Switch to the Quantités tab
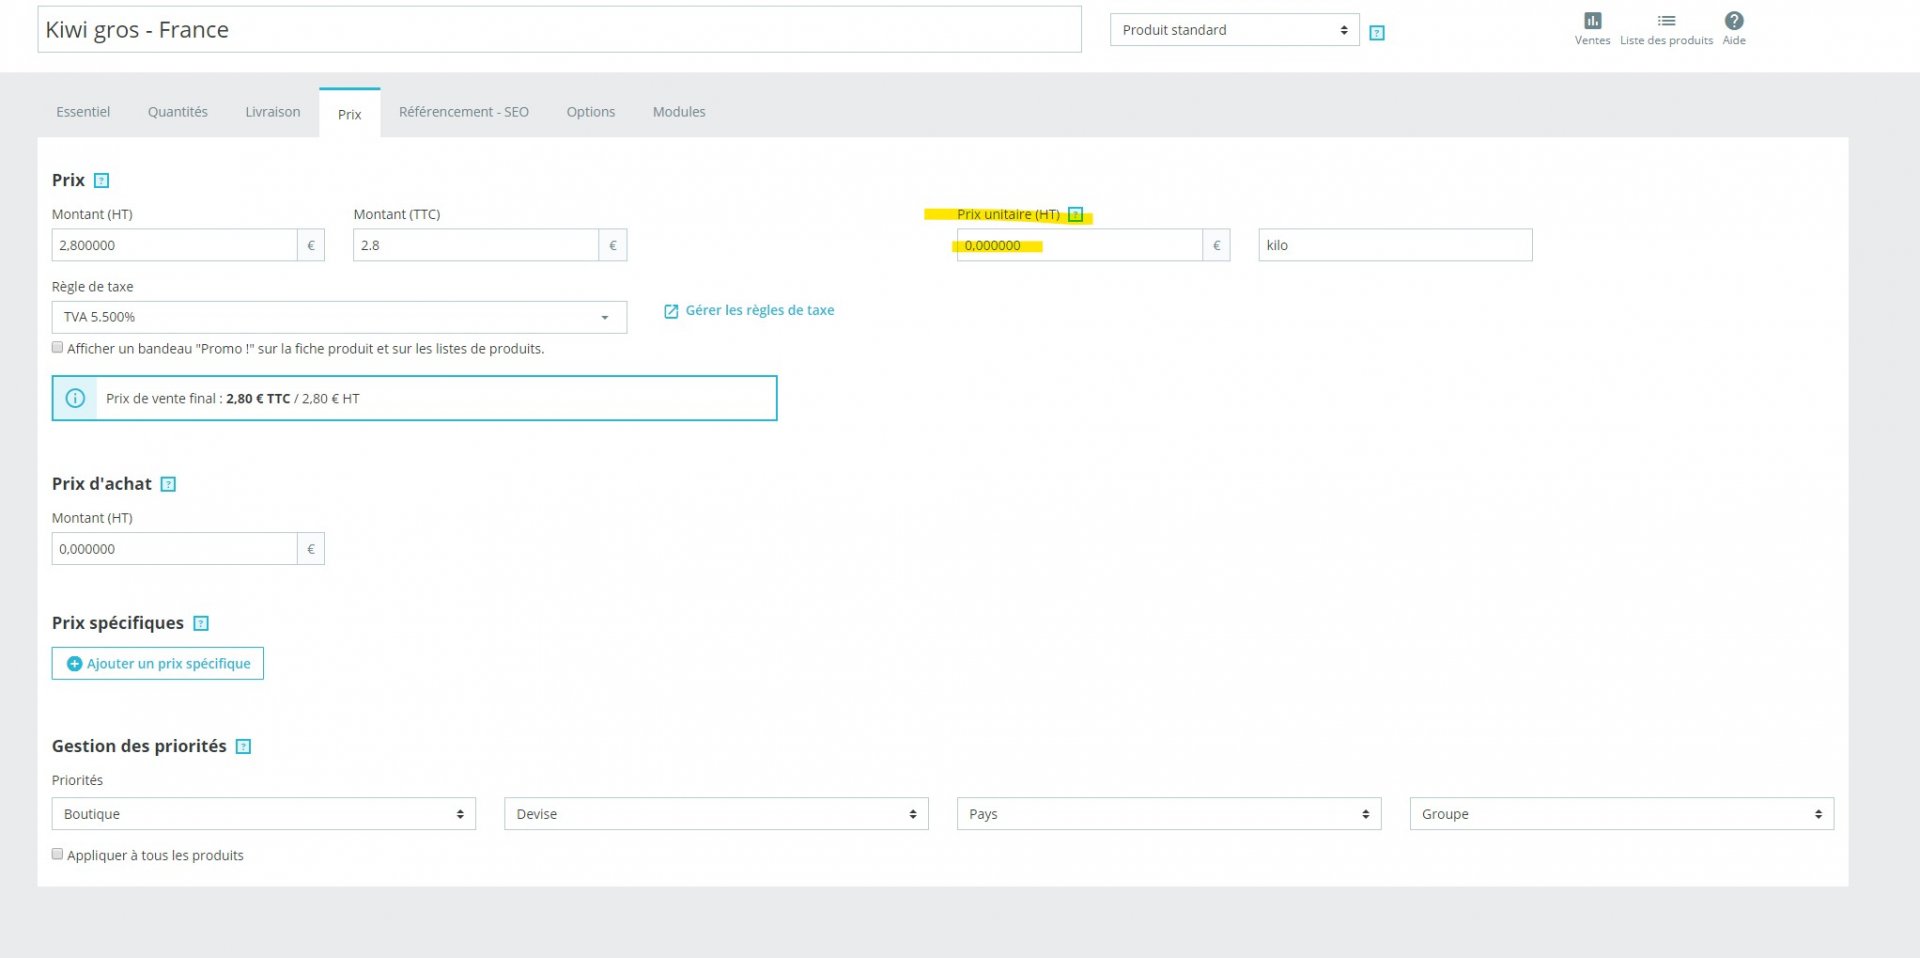Image resolution: width=1920 pixels, height=958 pixels. pos(178,112)
